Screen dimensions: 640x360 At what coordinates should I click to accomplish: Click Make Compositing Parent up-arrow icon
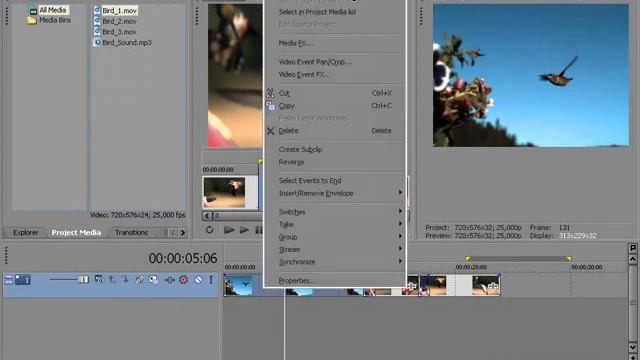[x=112, y=280]
